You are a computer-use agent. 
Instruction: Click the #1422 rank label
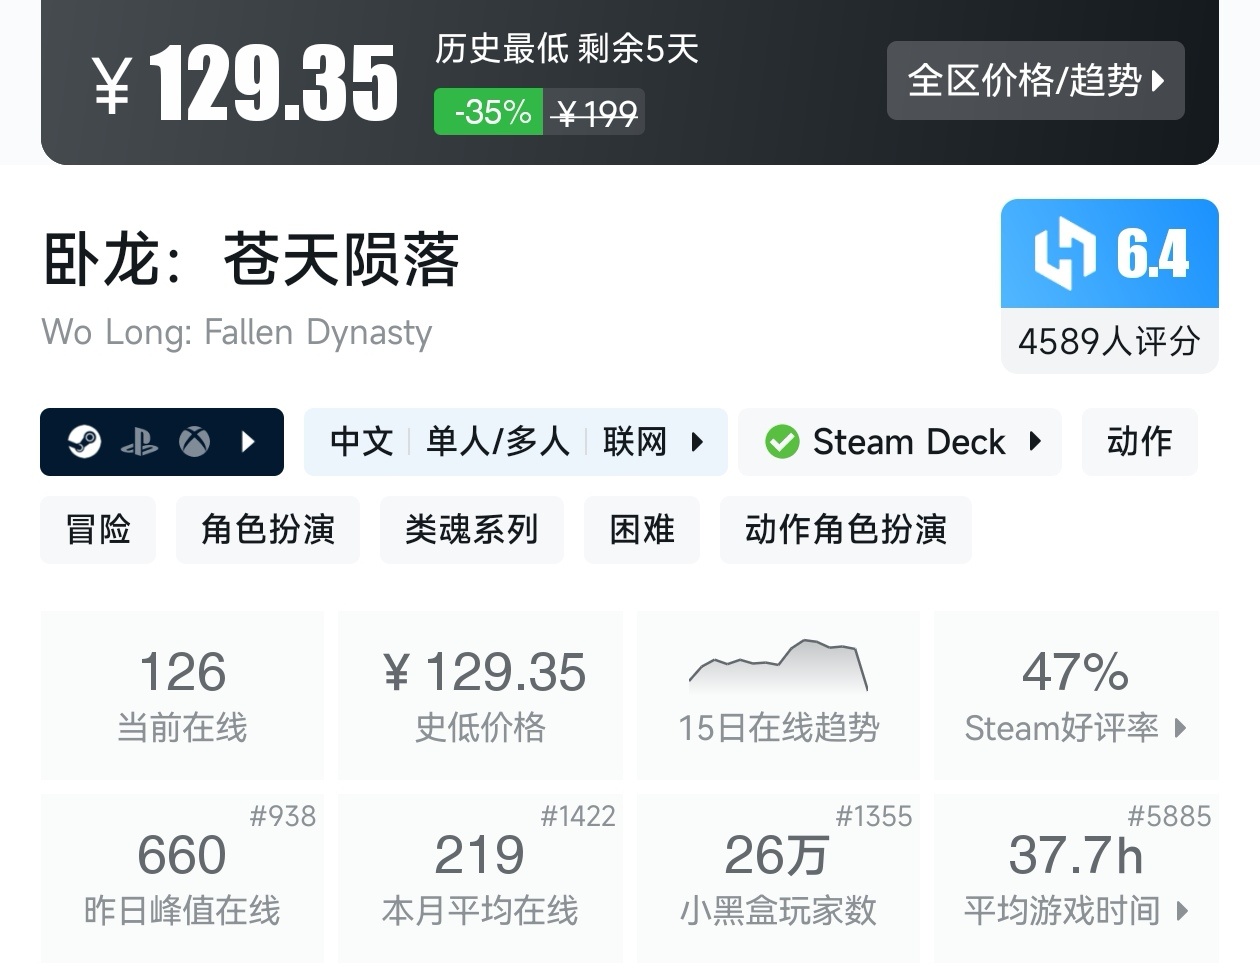click(578, 816)
